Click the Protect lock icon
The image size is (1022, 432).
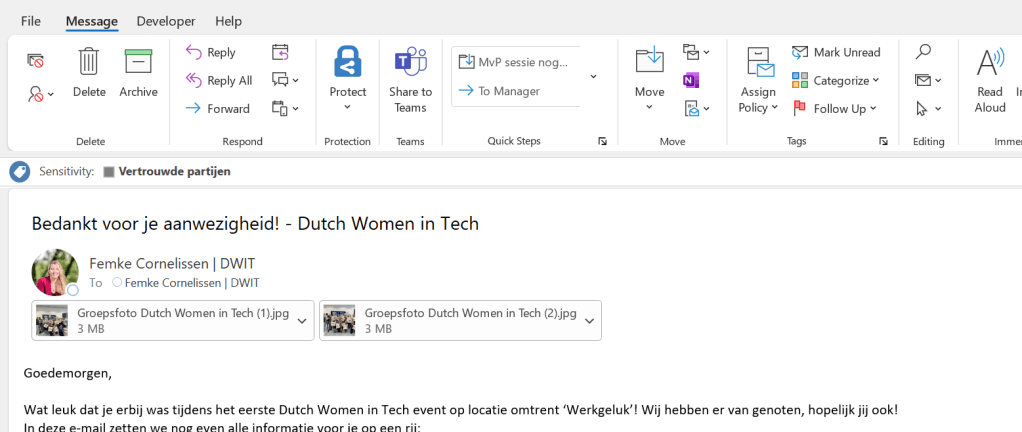click(348, 62)
